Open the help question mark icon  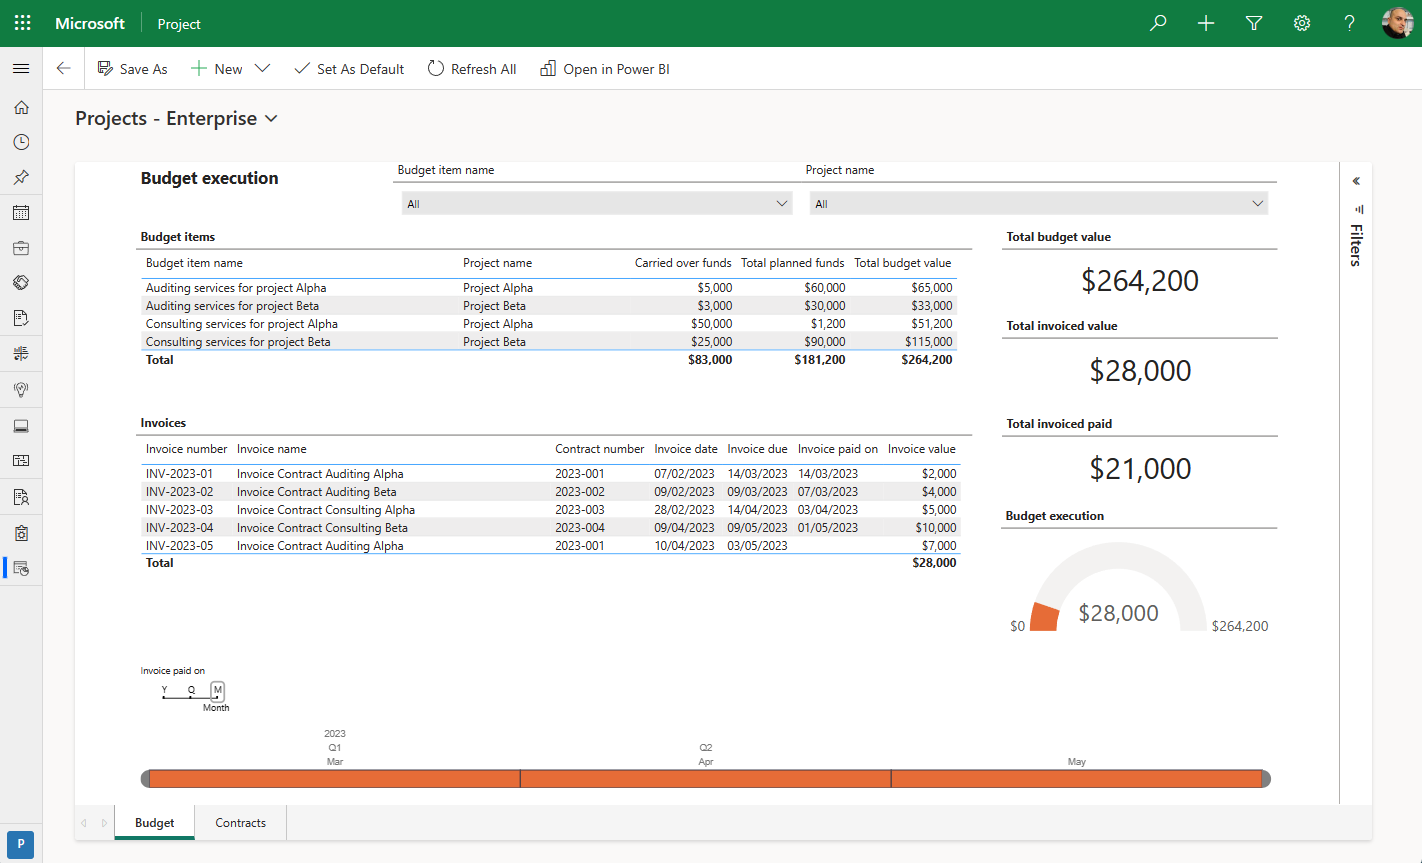pos(1350,23)
